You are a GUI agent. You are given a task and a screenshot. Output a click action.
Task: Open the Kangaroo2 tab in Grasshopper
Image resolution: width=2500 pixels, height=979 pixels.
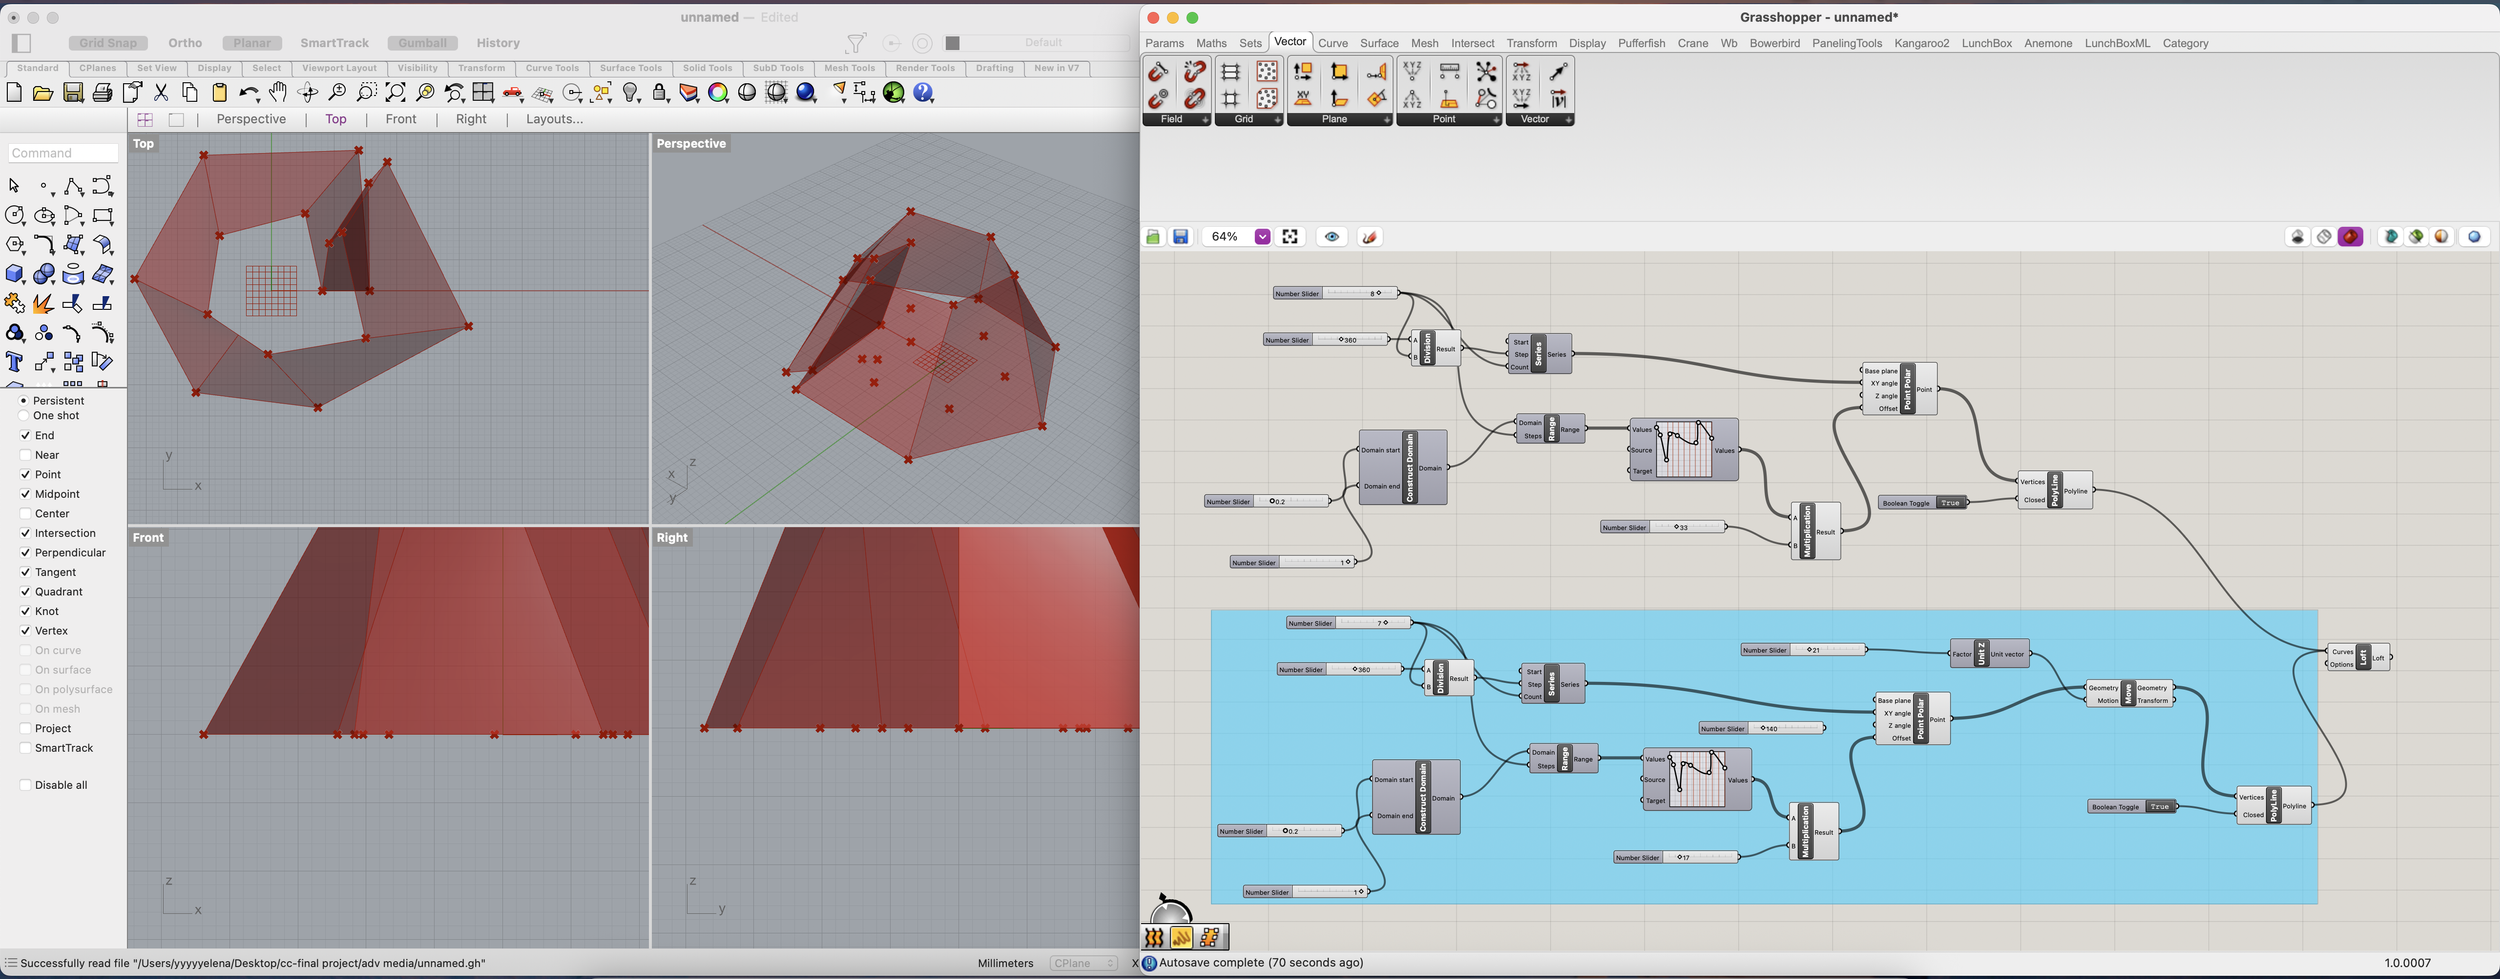[1921, 43]
